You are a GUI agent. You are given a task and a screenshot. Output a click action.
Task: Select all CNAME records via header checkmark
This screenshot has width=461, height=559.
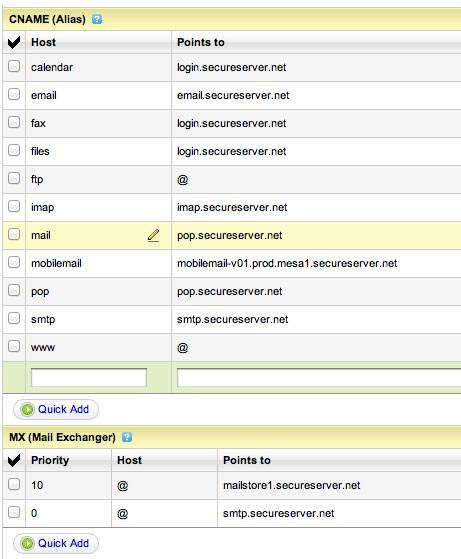point(14,42)
